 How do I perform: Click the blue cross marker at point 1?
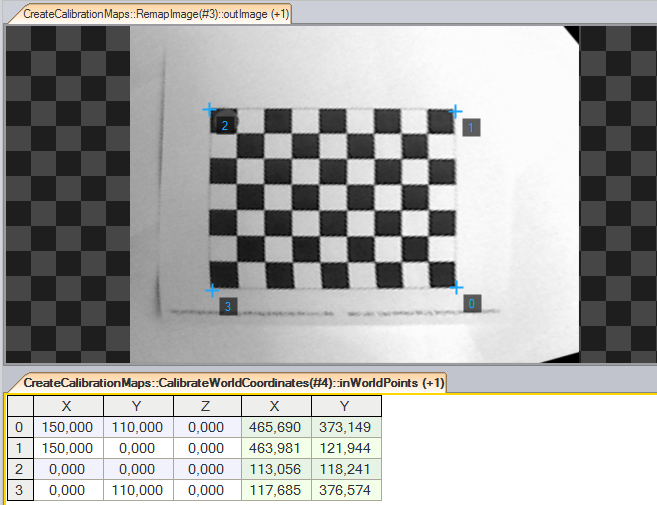click(x=455, y=111)
